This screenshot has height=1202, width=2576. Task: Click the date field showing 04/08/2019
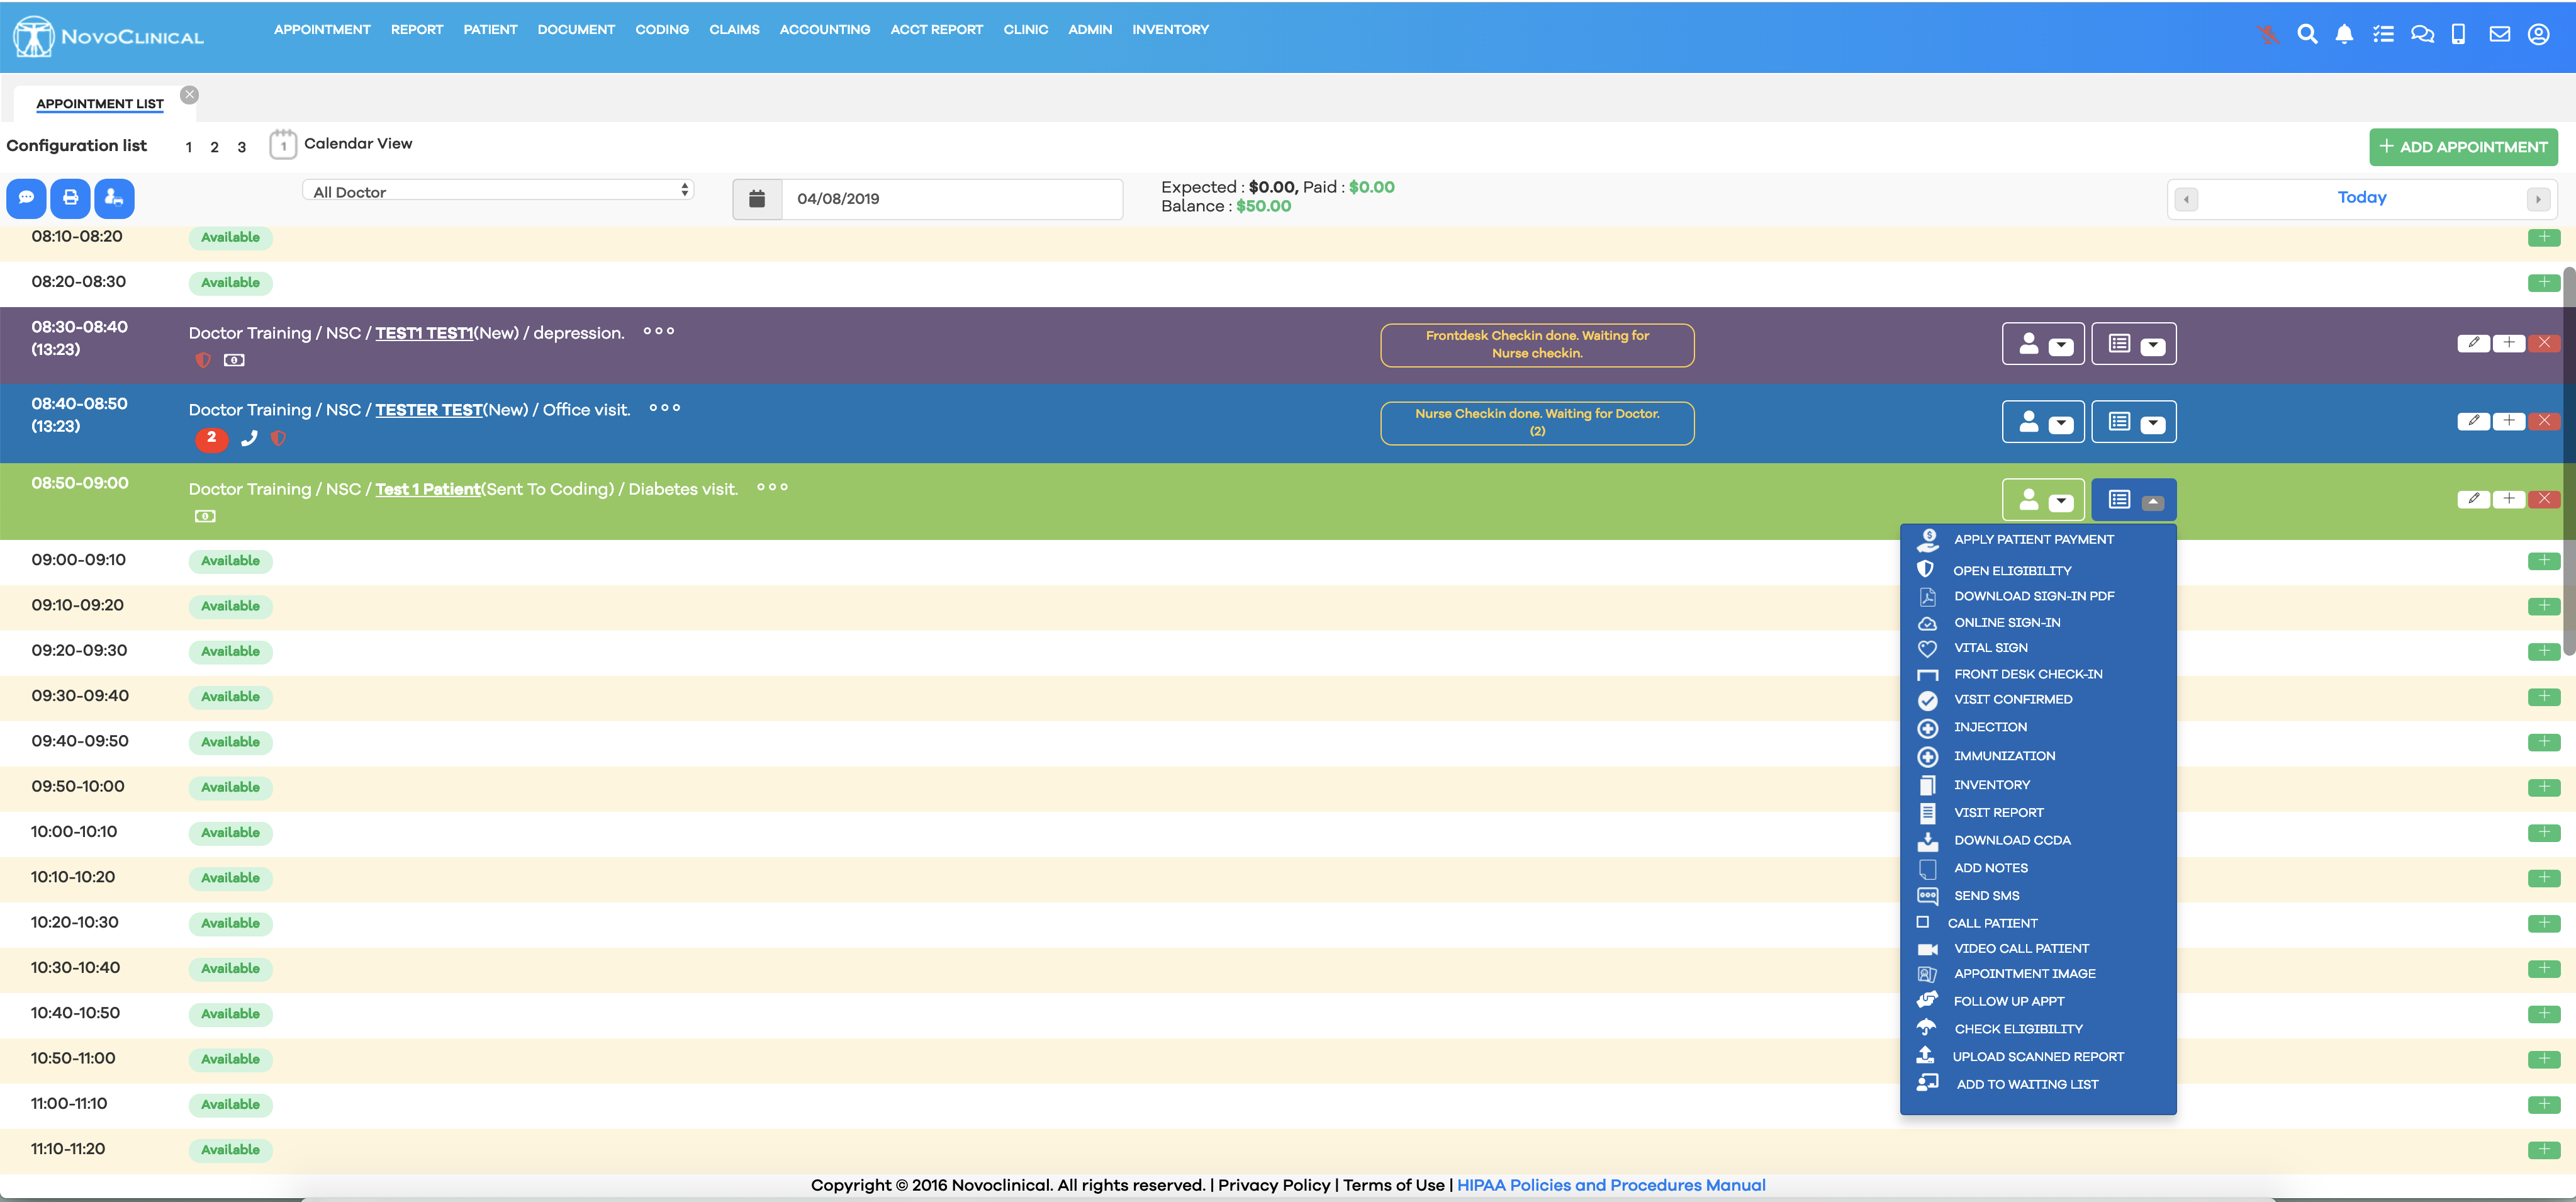(950, 199)
